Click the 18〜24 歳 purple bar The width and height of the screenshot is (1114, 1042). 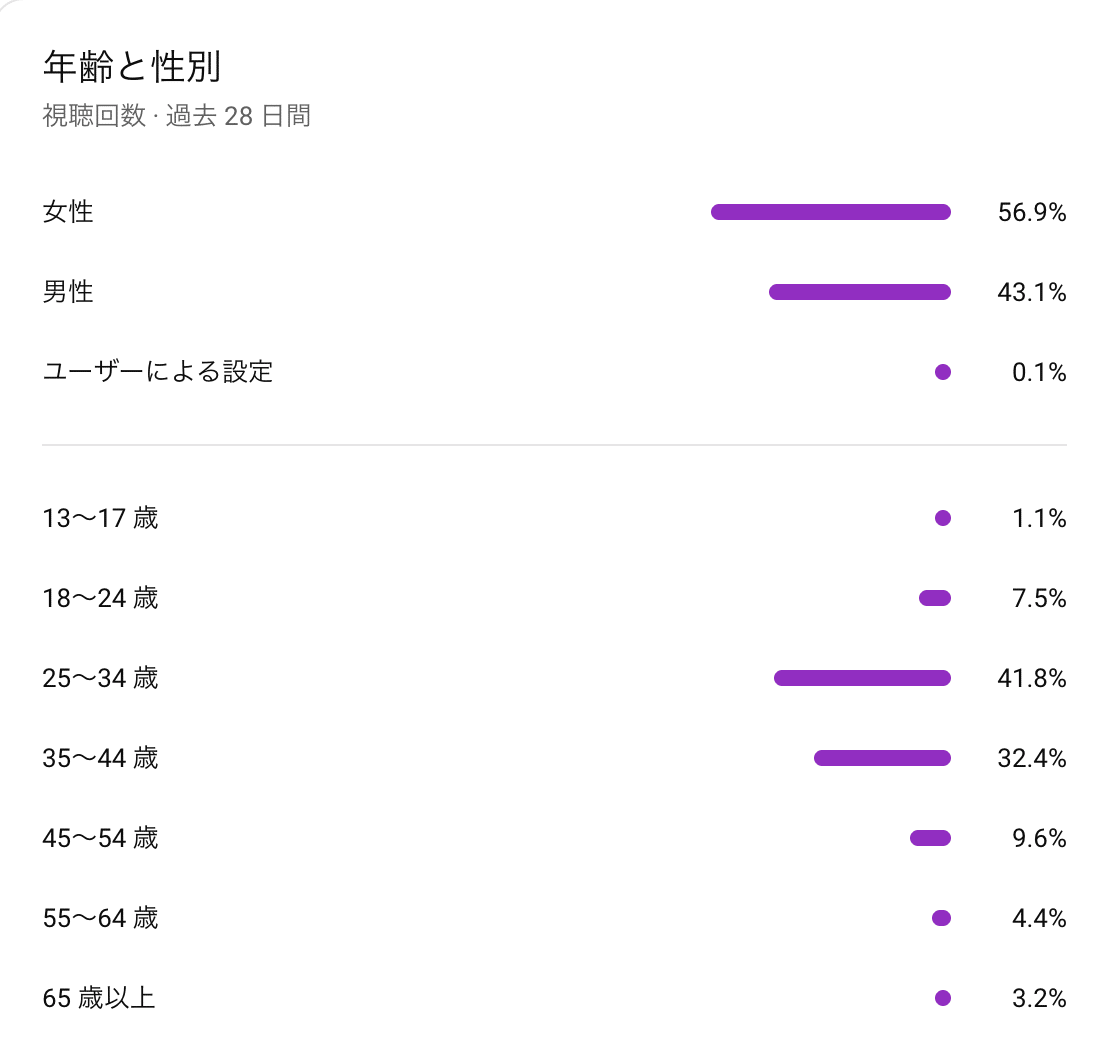(934, 598)
